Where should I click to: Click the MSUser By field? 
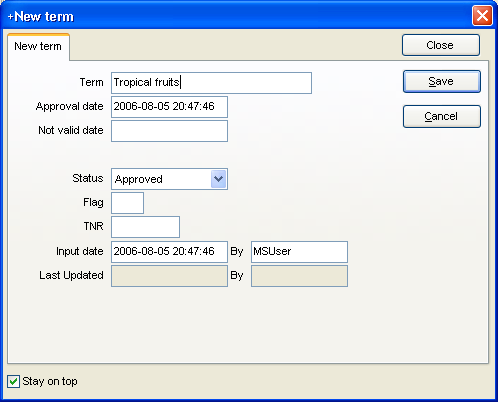[x=299, y=252]
